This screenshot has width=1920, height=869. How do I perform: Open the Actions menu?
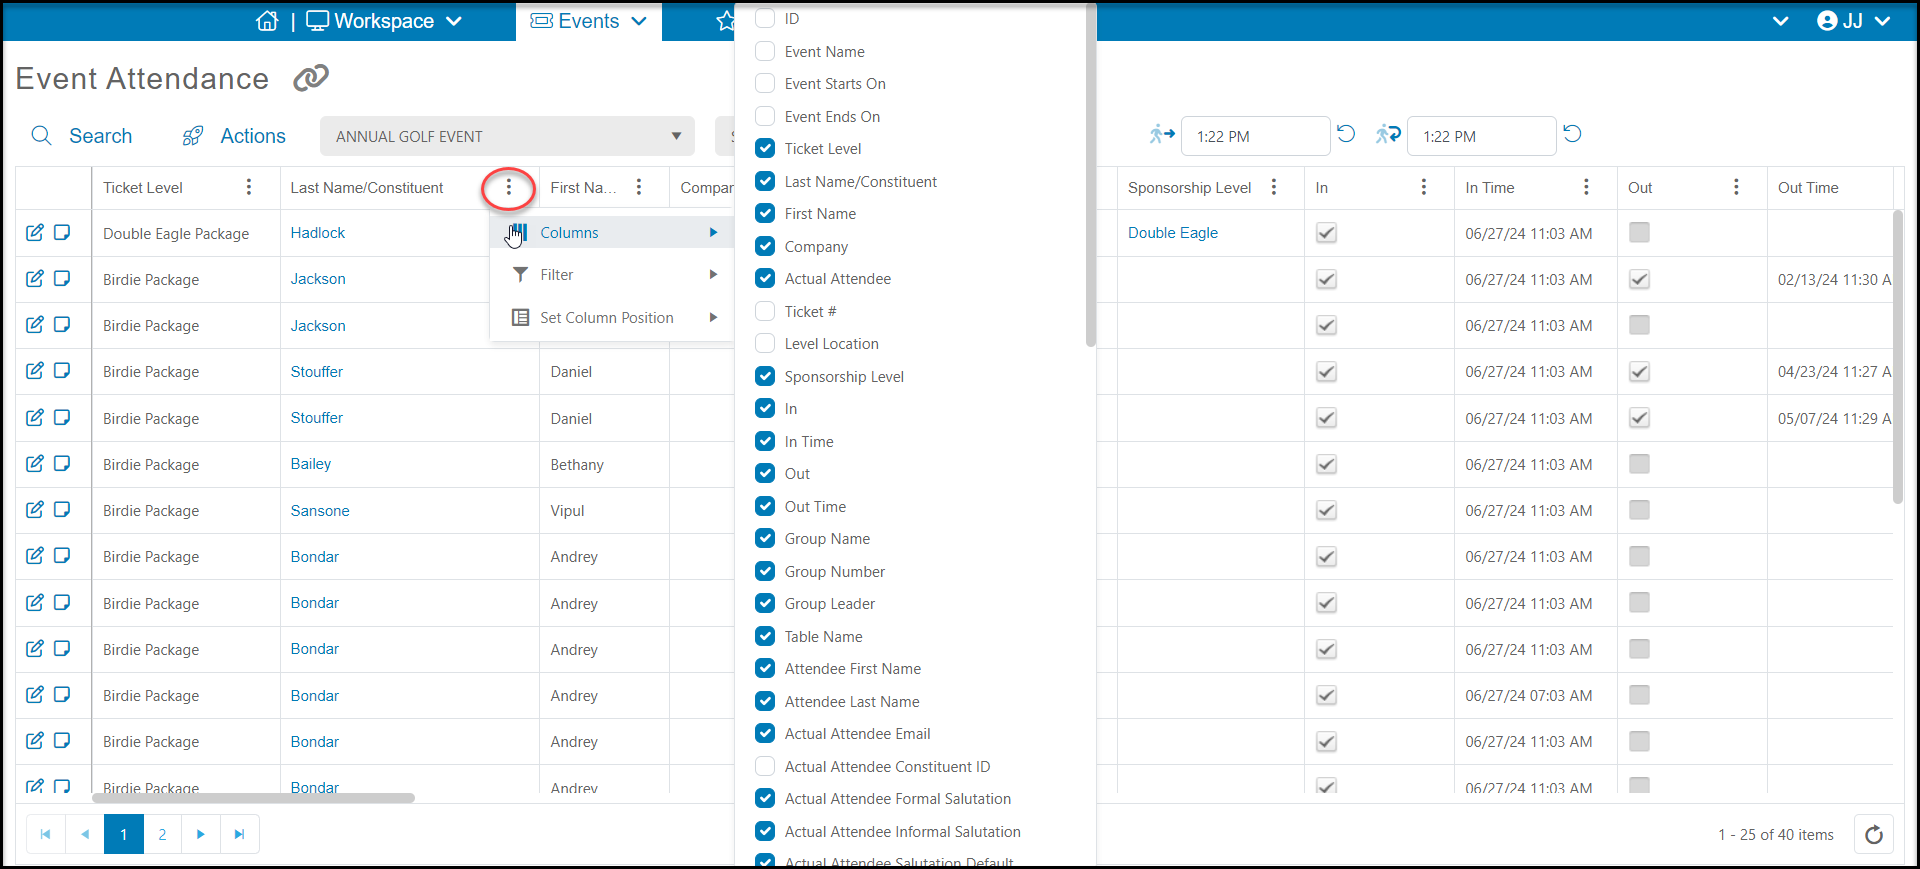(234, 136)
